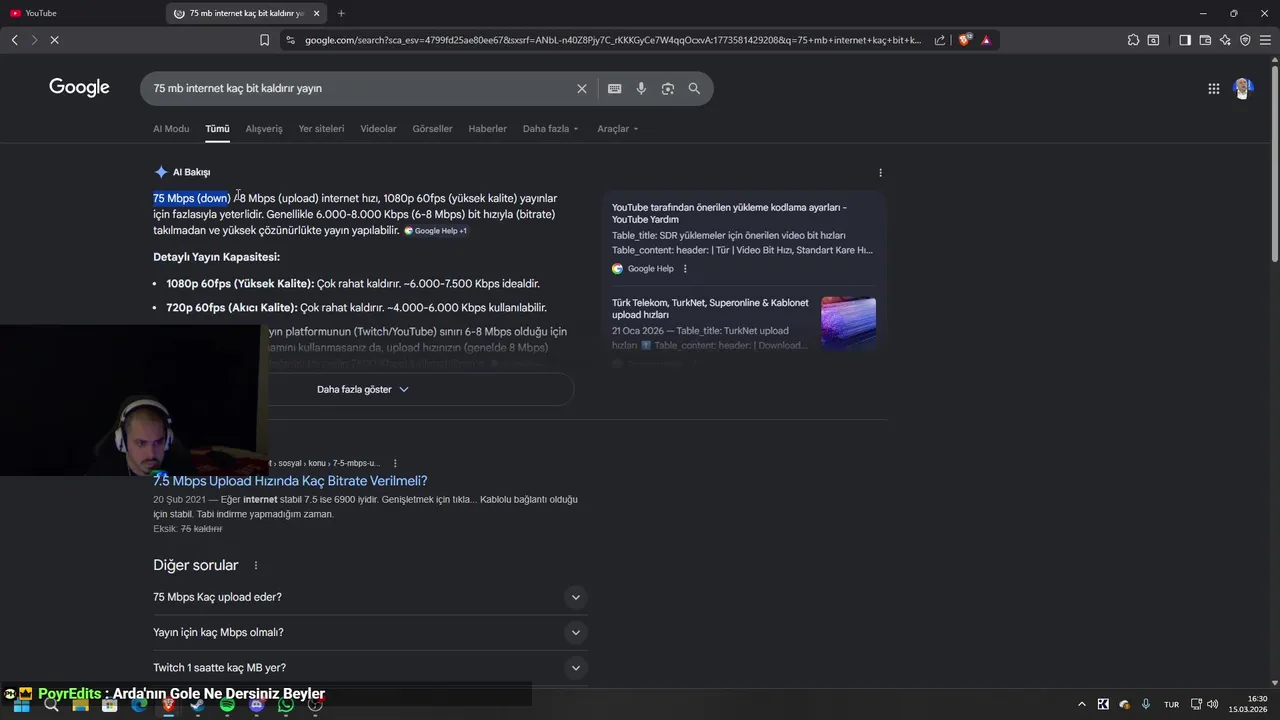1280x720 pixels.
Task: Close the current Google search tab
Action: point(317,13)
